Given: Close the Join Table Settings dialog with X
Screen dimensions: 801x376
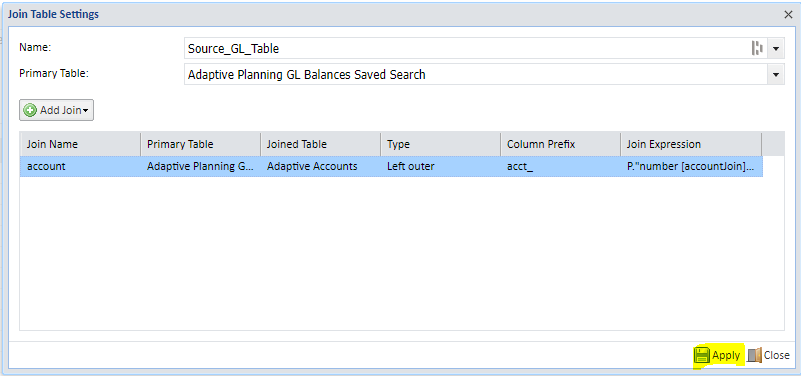Looking at the screenshot, I should pyautogui.click(x=788, y=14).
